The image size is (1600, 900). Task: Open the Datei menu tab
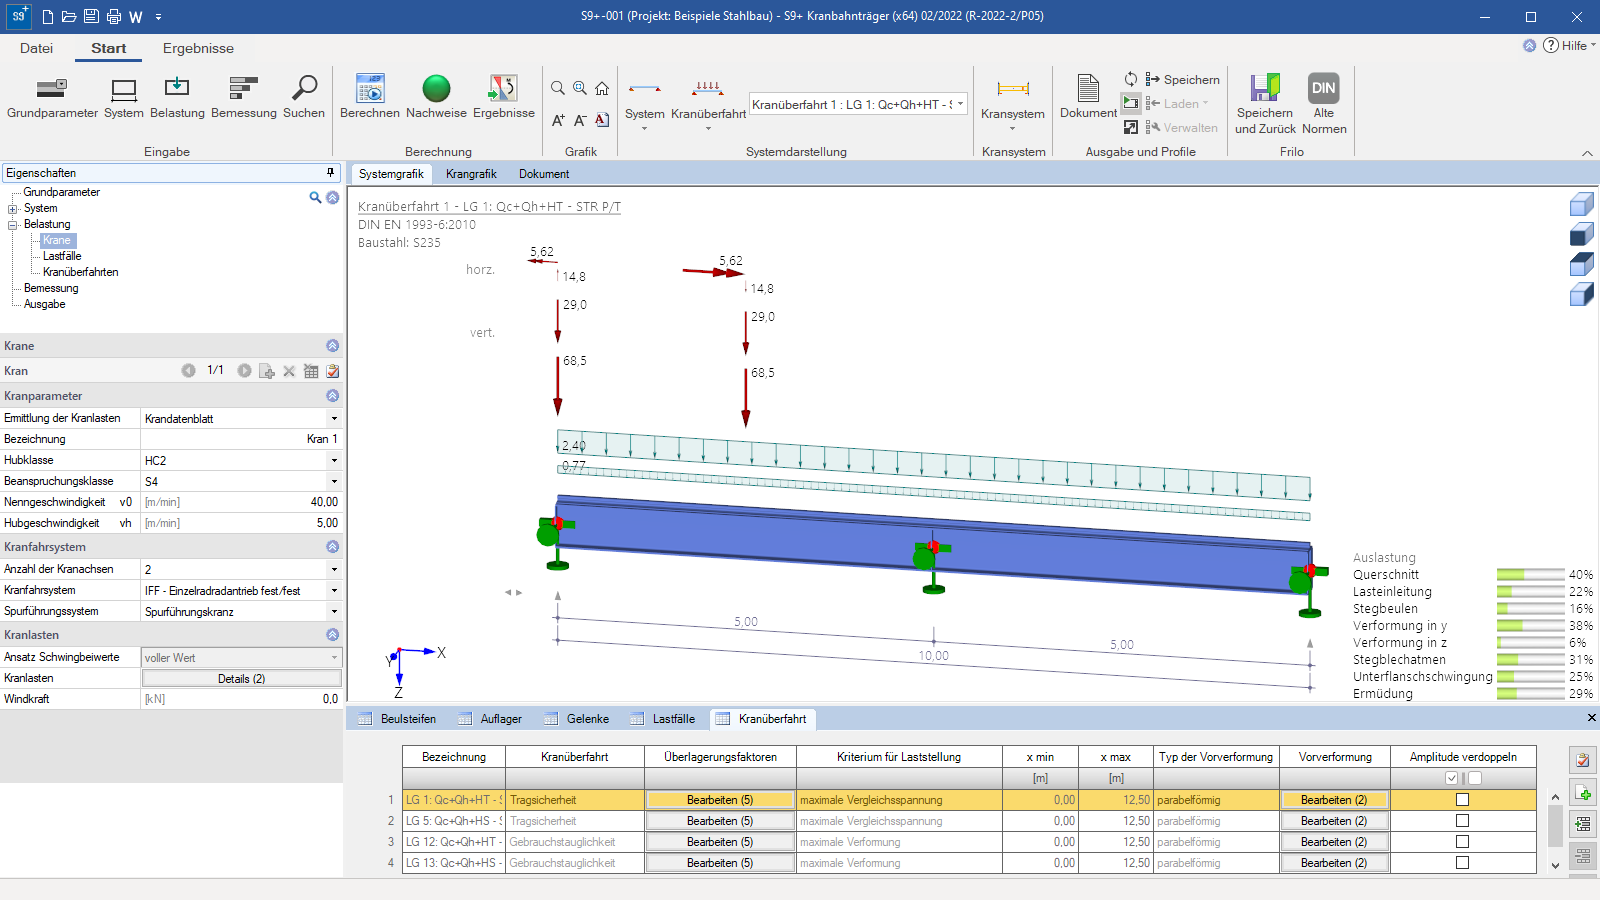pos(36,48)
